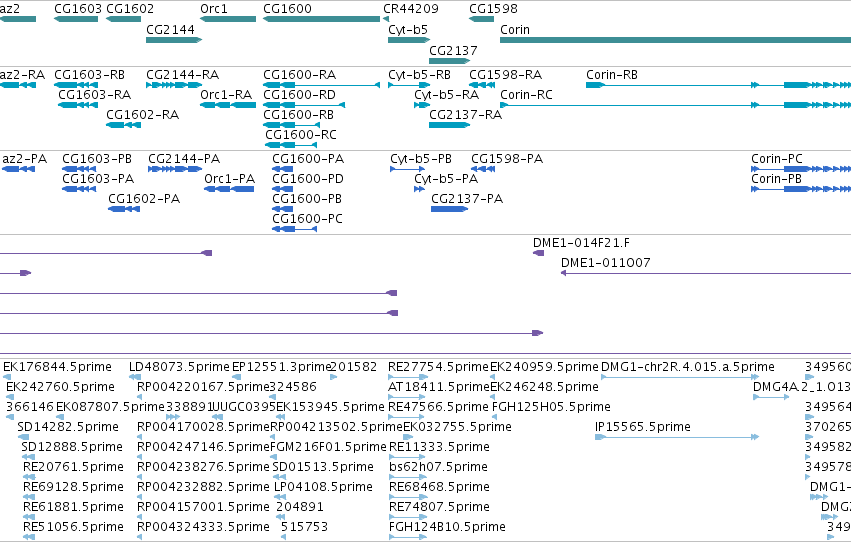
Task: Select protein CG1602-PA
Action: click(x=144, y=199)
